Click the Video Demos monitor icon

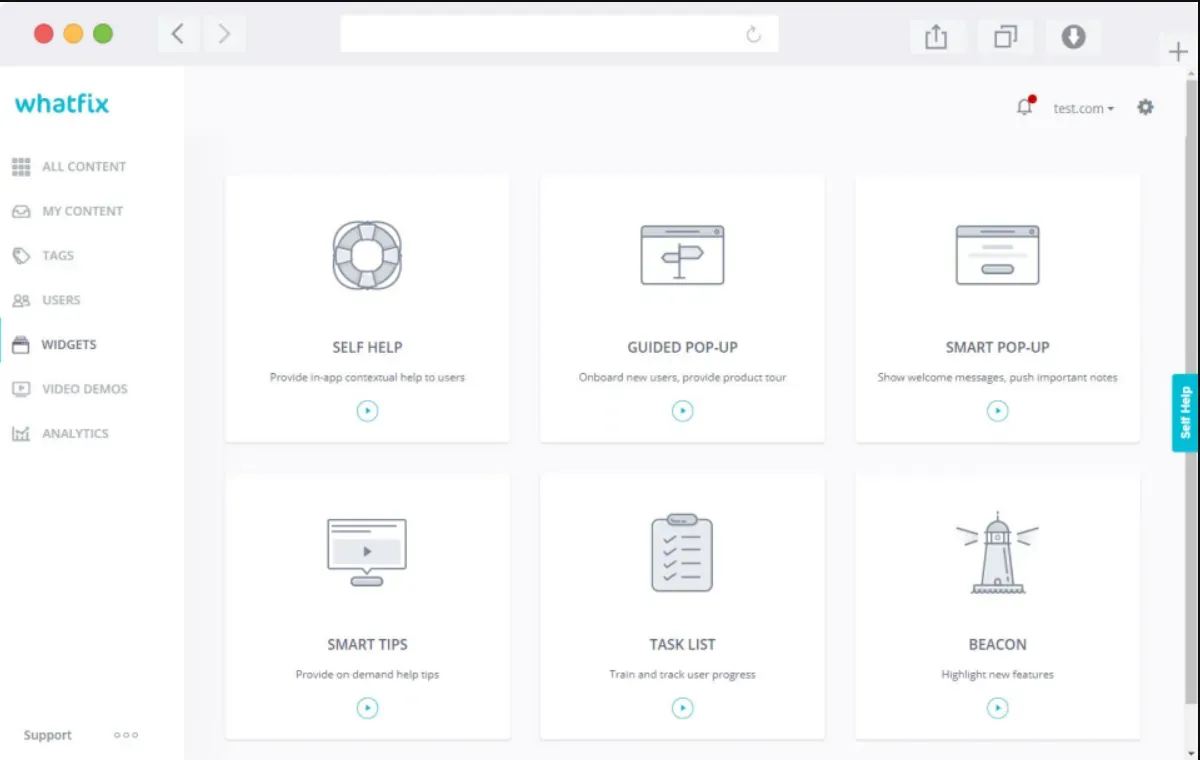coord(21,389)
